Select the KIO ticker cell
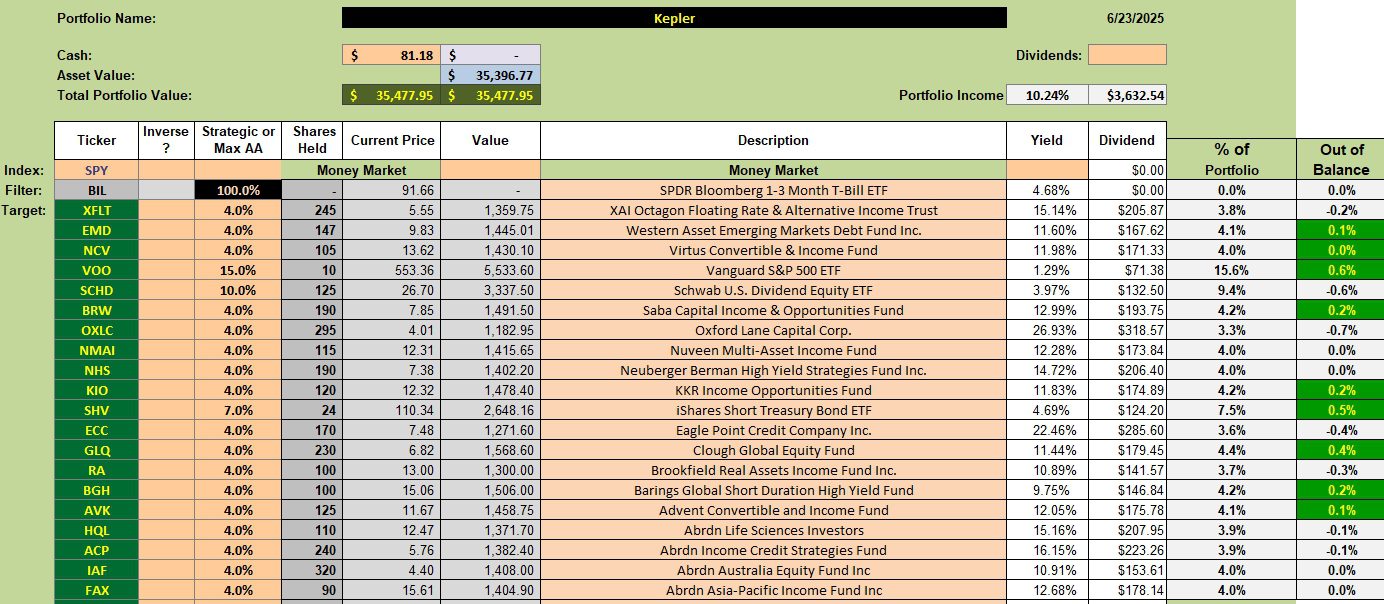This screenshot has height=604, width=1384. 96,390
